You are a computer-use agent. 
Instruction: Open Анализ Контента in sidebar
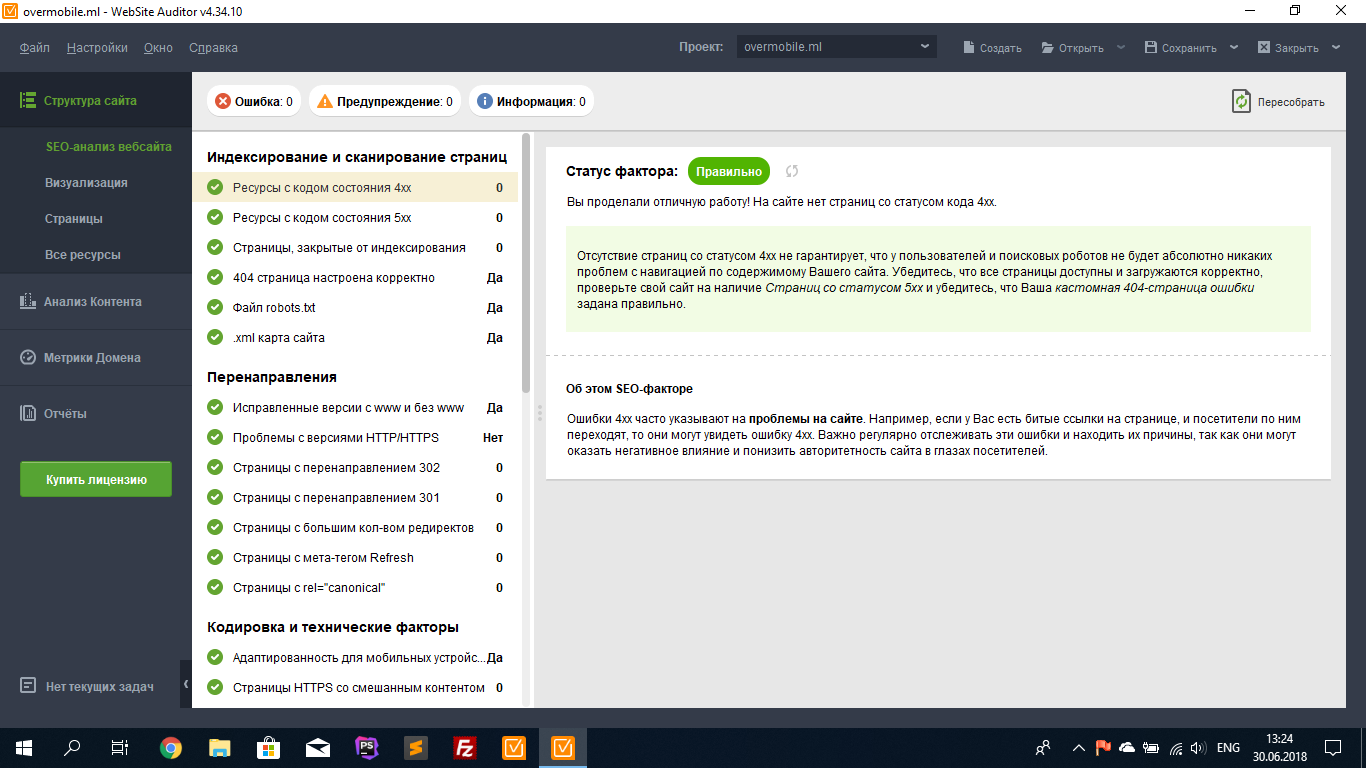tap(92, 301)
